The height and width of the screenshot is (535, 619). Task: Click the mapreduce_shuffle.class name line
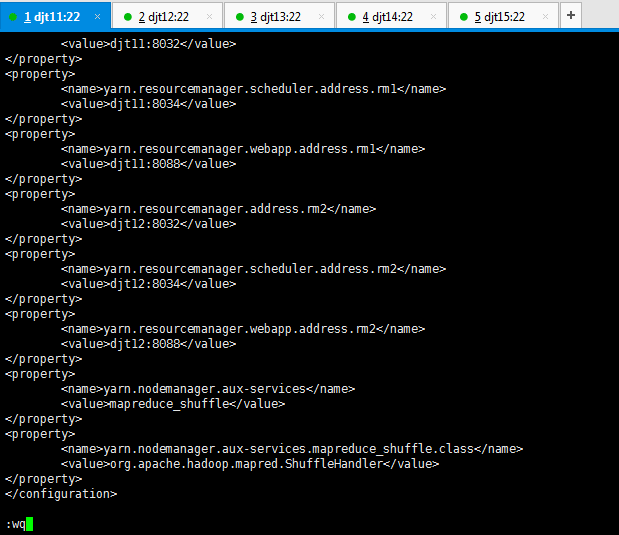click(x=292, y=449)
